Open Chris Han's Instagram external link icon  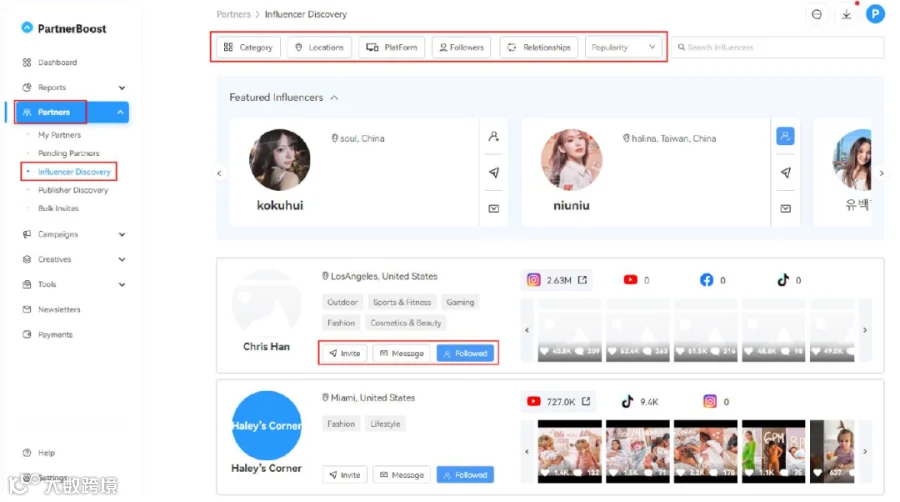tap(582, 280)
